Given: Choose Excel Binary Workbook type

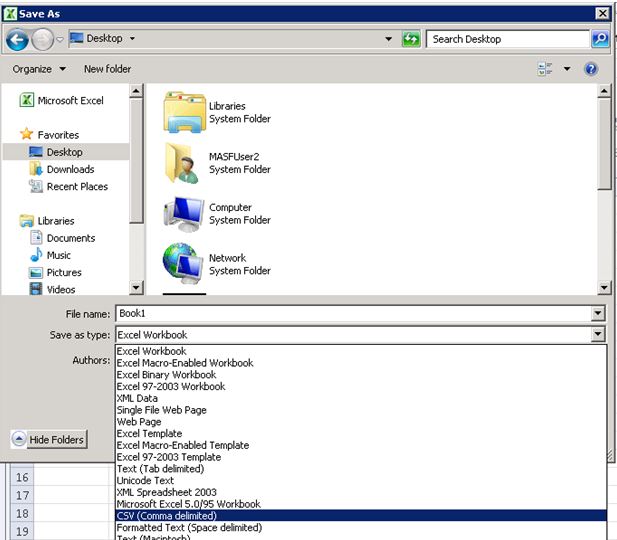Looking at the screenshot, I should coord(361,375).
